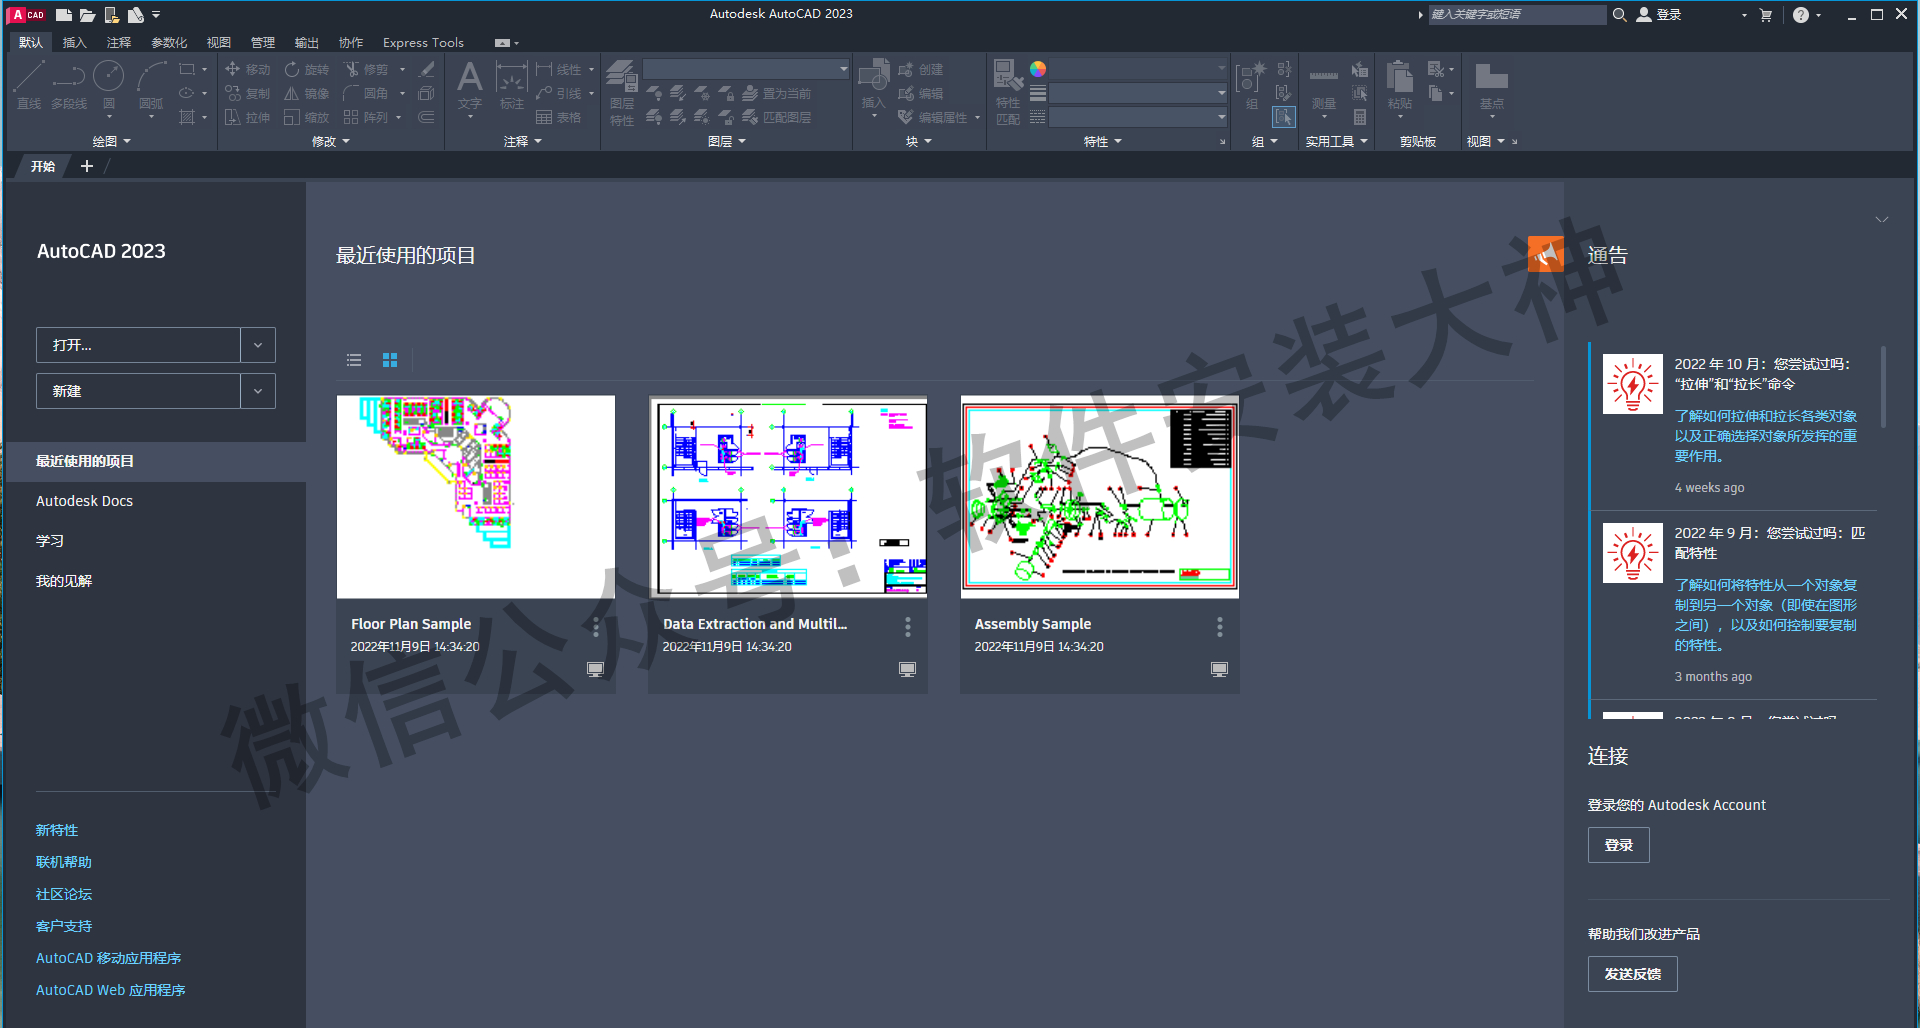The width and height of the screenshot is (1920, 1028).
Task: Click the plus button to add new tab
Action: point(87,166)
